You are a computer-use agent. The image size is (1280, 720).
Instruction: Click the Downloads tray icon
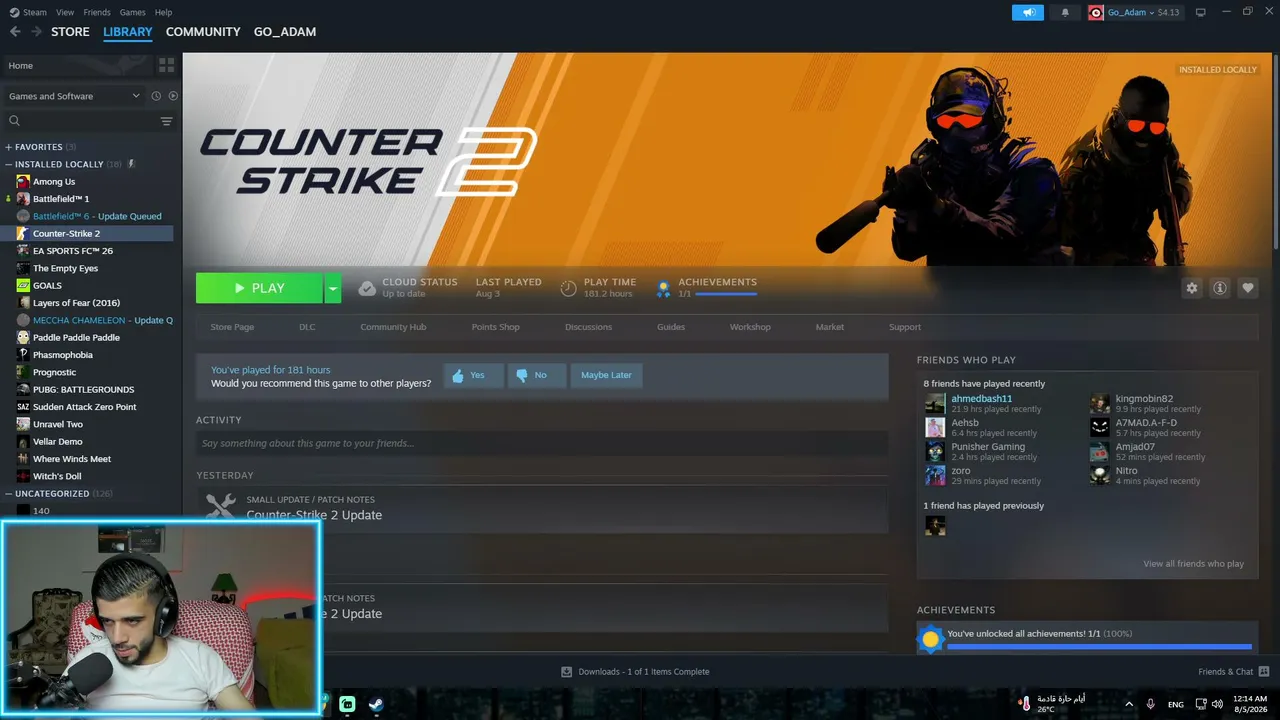567,672
